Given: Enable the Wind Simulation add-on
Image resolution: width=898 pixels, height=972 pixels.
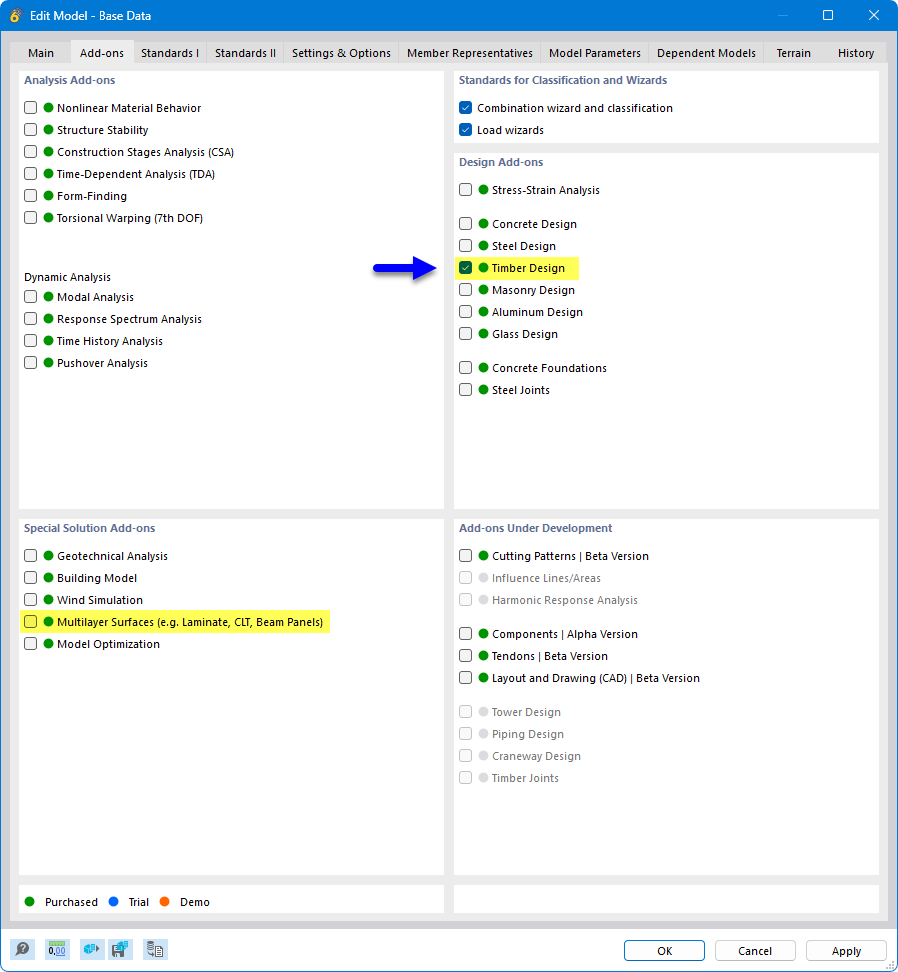Looking at the screenshot, I should [x=30, y=599].
